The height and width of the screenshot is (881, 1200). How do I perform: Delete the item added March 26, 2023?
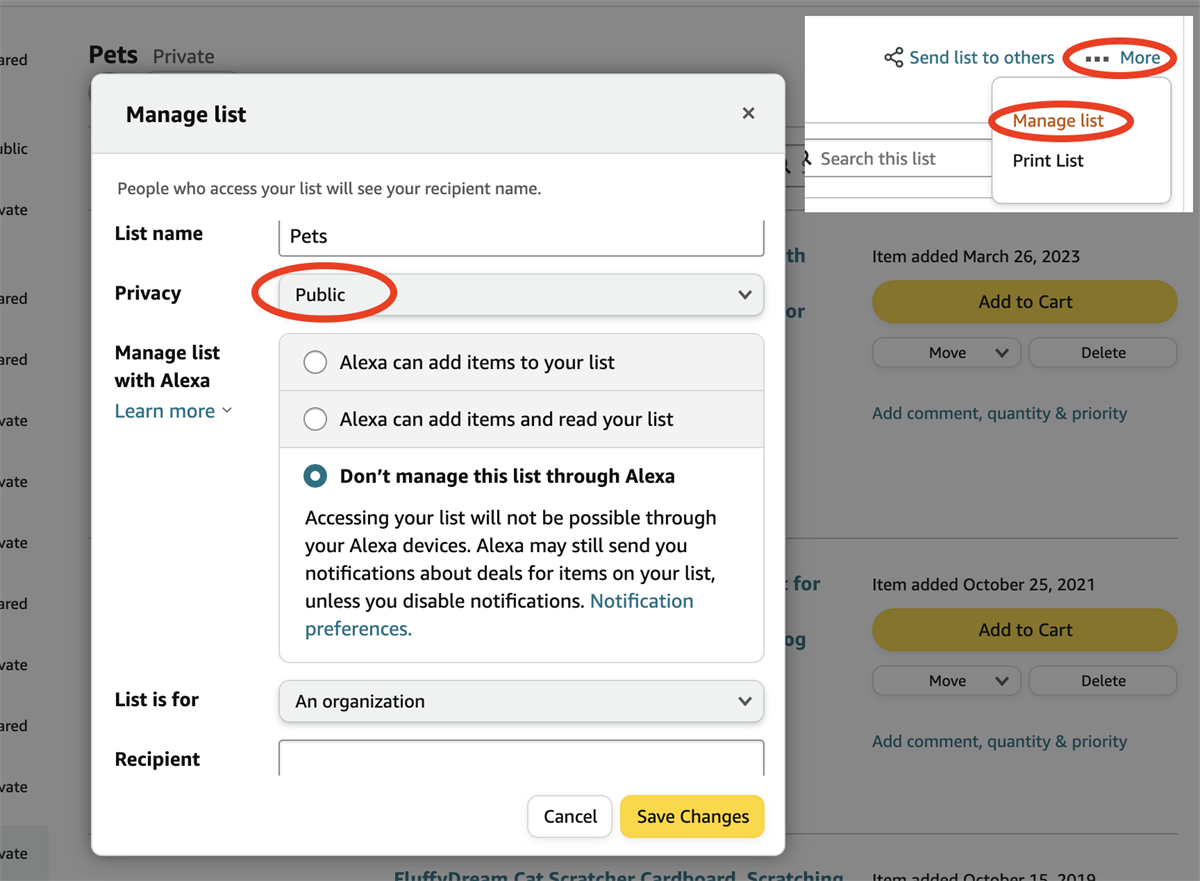(x=1103, y=353)
